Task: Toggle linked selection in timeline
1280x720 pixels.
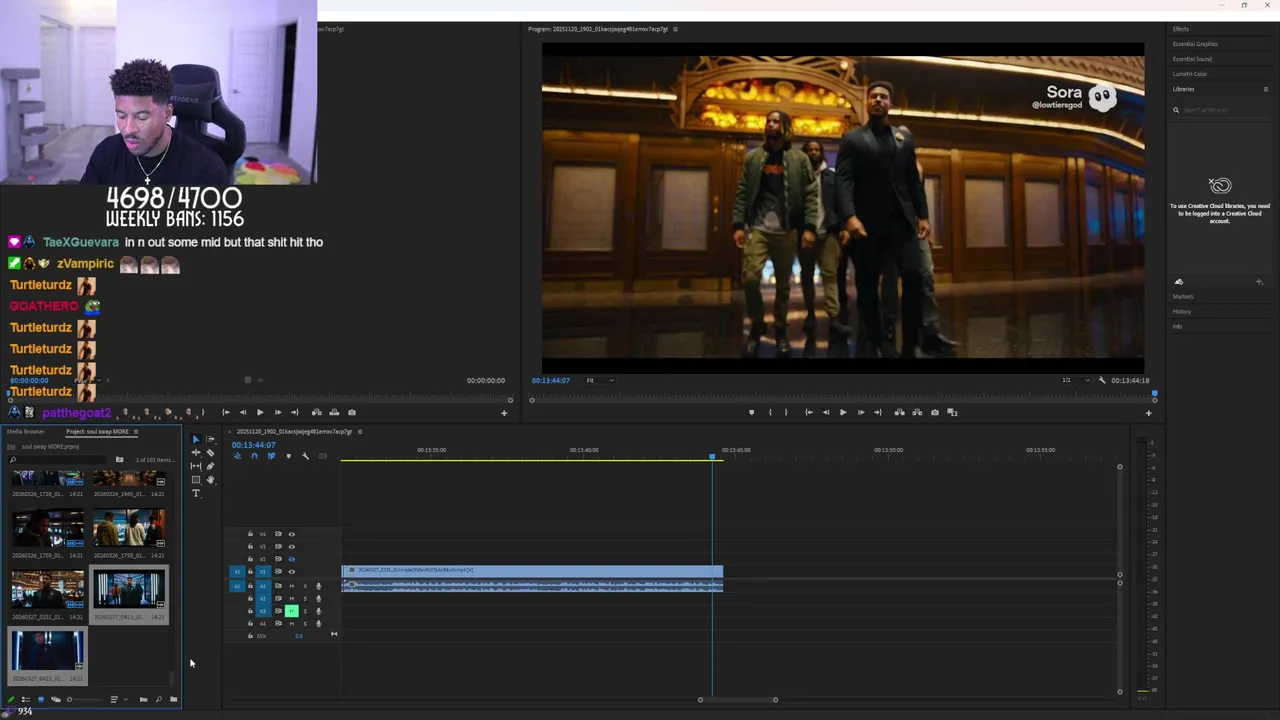Action: tap(271, 456)
